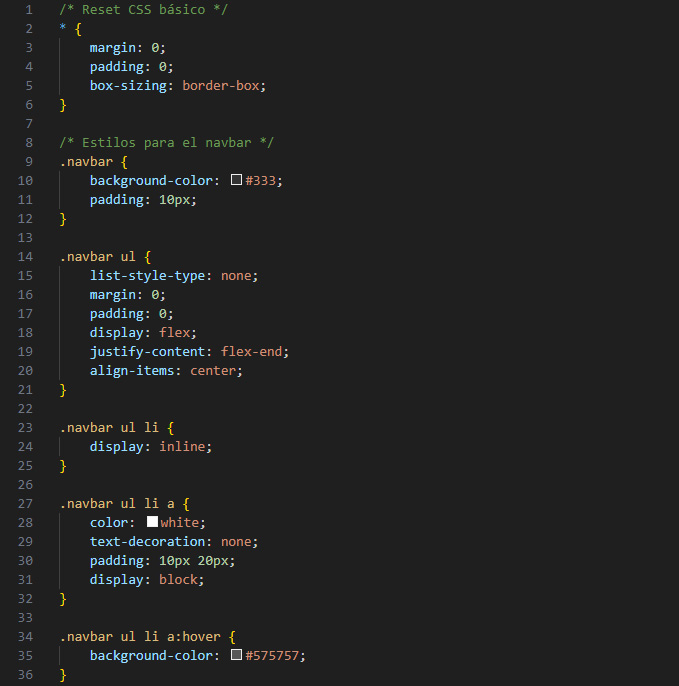Click the 'border-box' value

coord(224,86)
